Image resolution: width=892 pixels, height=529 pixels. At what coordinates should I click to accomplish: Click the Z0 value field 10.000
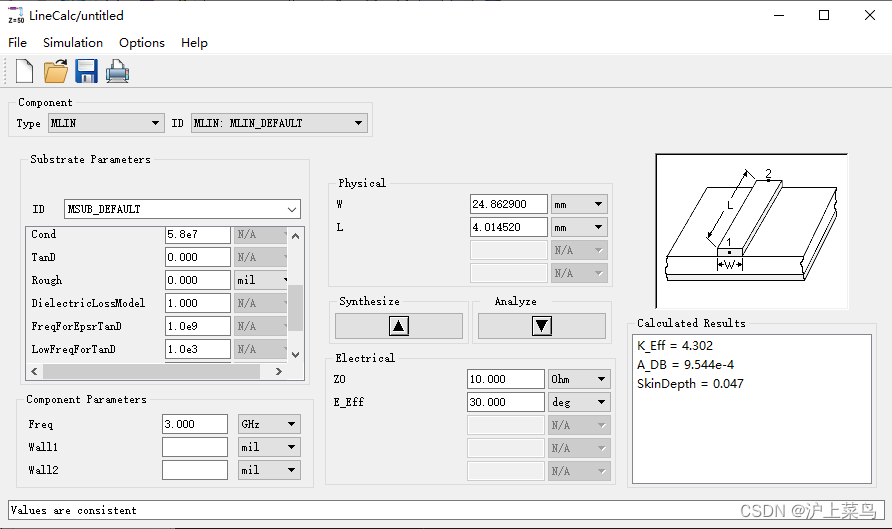(506, 379)
